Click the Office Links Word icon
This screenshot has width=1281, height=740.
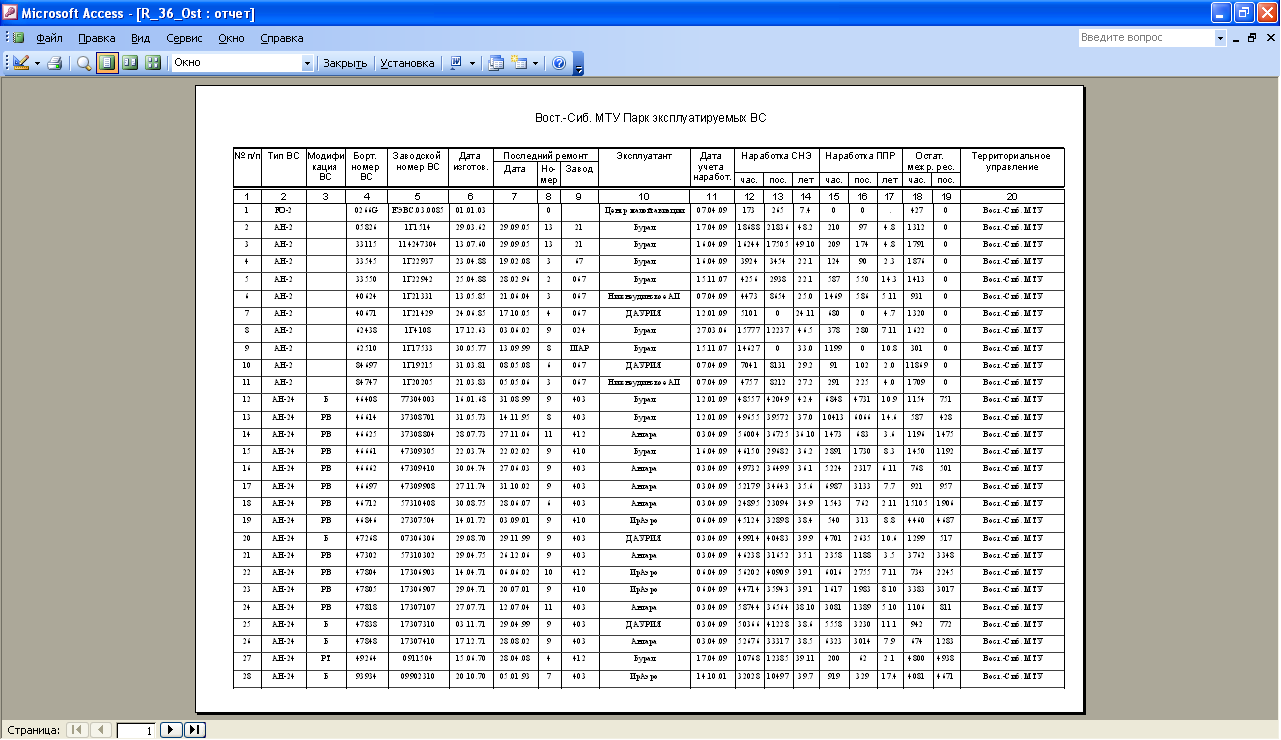pos(456,63)
